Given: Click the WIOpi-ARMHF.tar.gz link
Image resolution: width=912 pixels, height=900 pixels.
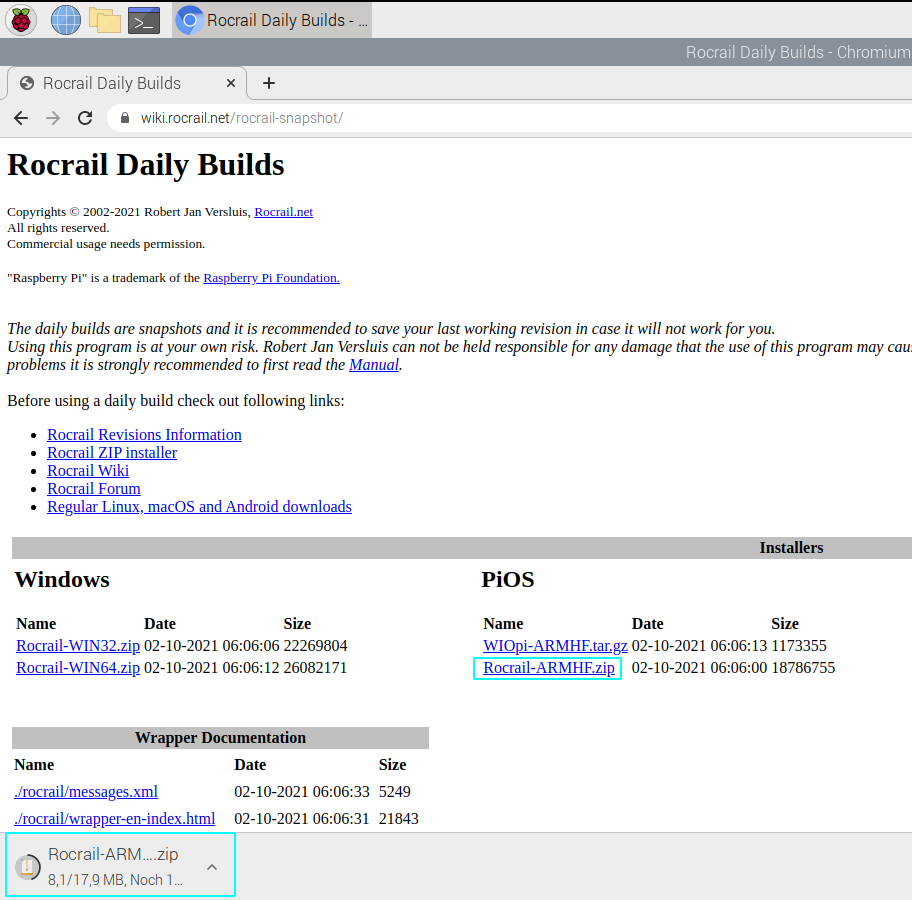Looking at the screenshot, I should (555, 646).
